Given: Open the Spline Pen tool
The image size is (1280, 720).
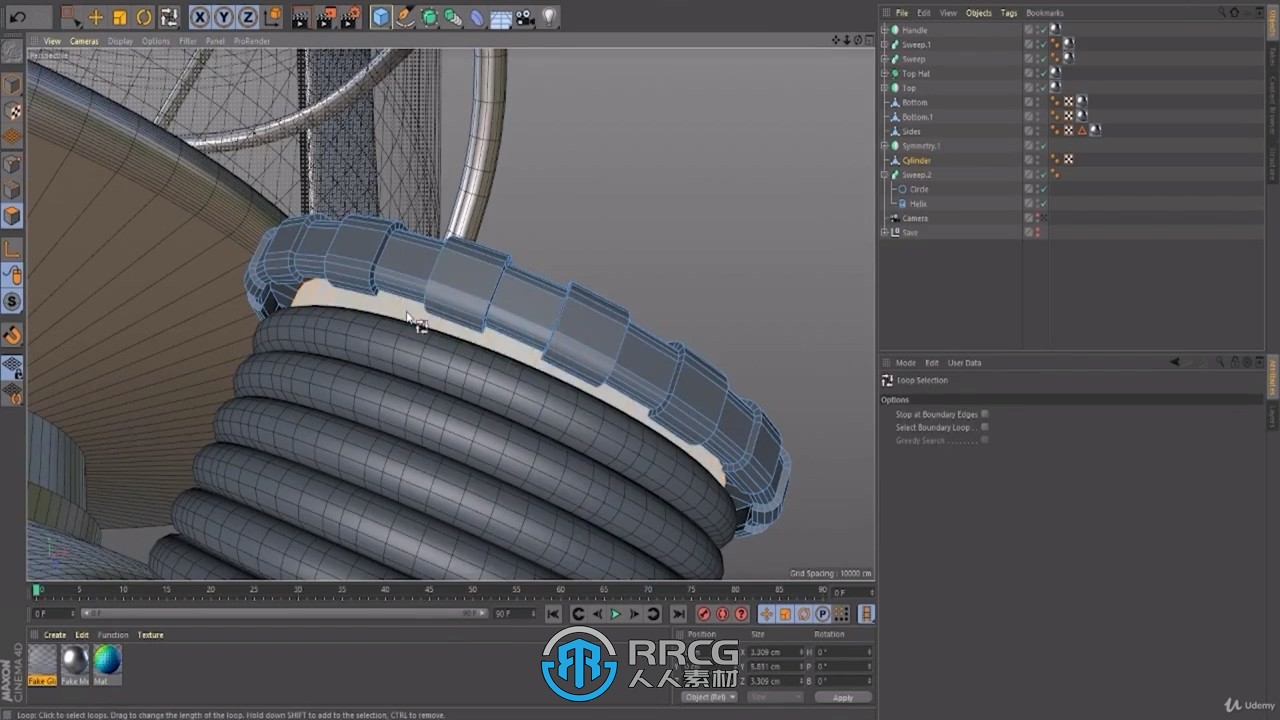Looking at the screenshot, I should click(x=405, y=17).
